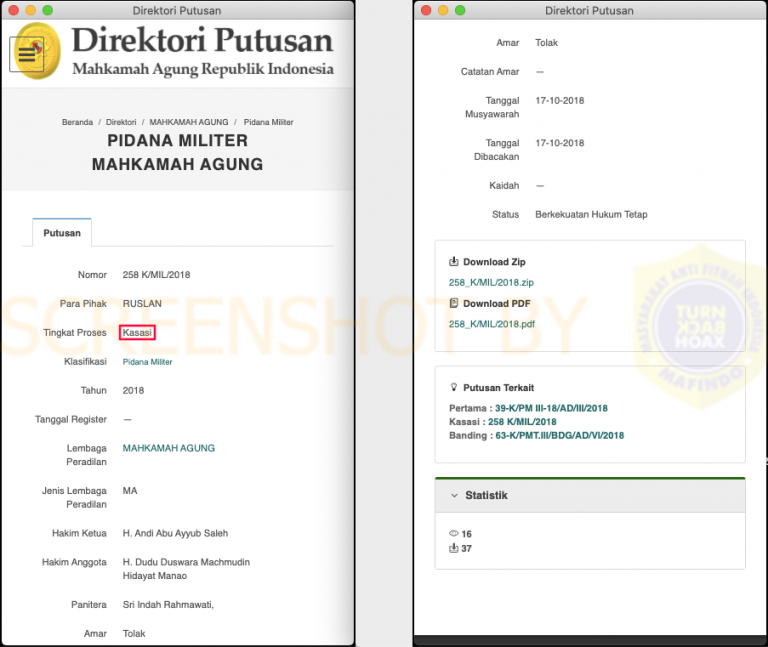Viewport: 768px width, 647px height.
Task: Open the hamburger menu icon
Action: pos(27,54)
